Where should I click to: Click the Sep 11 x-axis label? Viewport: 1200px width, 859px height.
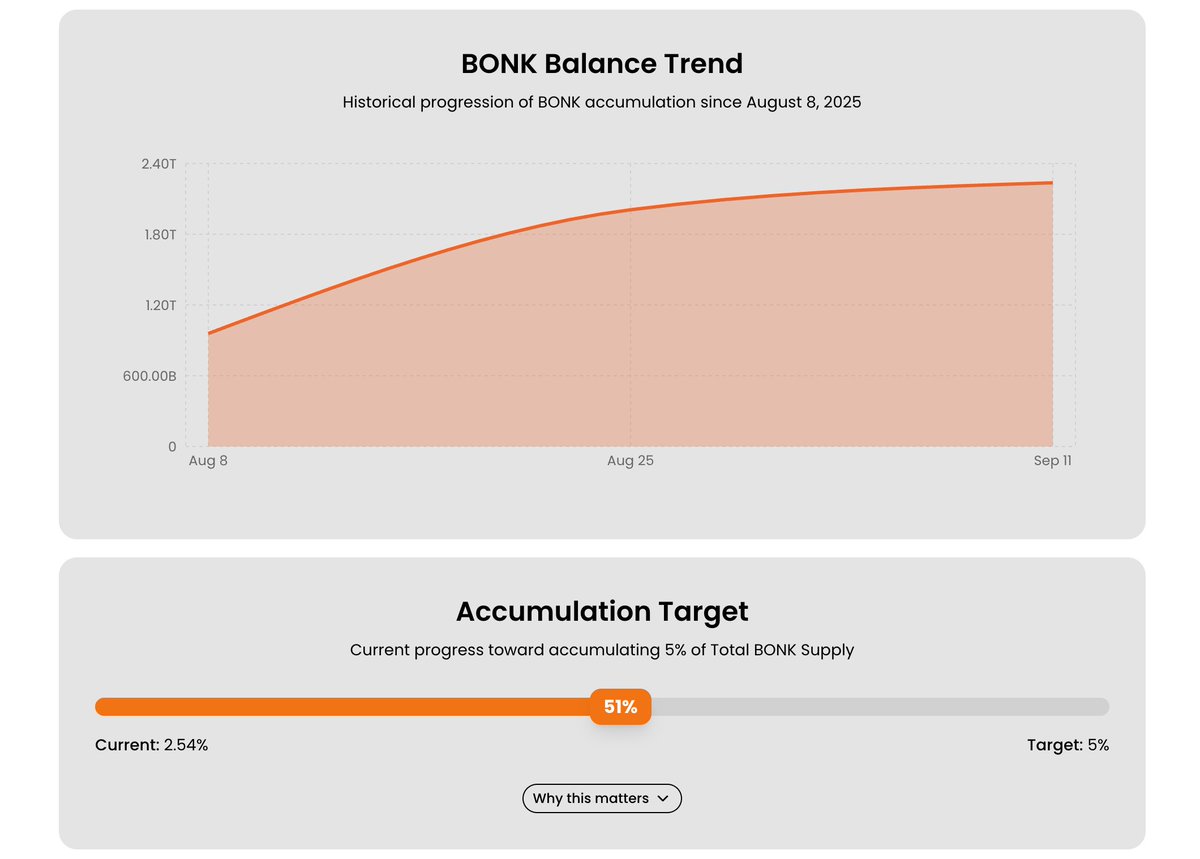tap(1052, 461)
